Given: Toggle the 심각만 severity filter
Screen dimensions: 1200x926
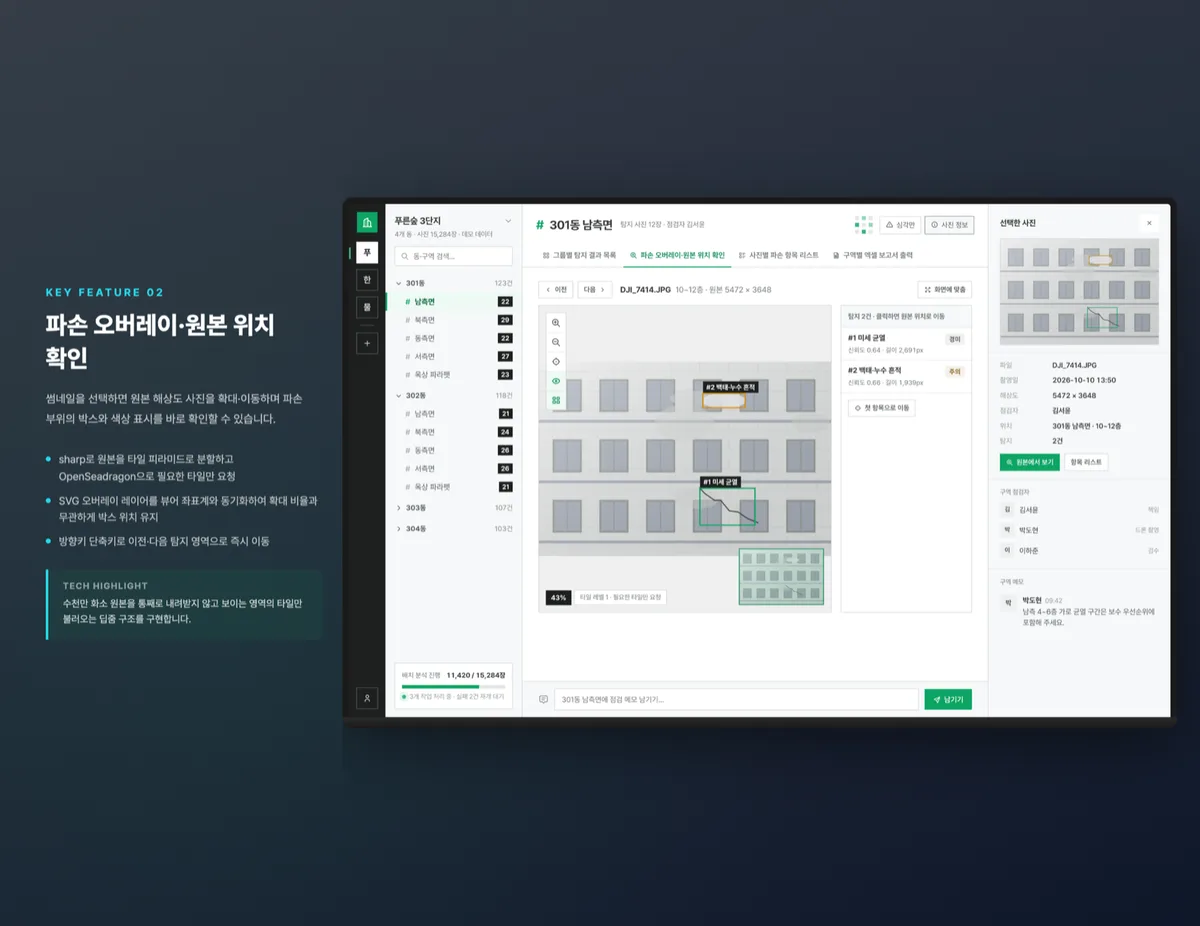Looking at the screenshot, I should point(900,225).
